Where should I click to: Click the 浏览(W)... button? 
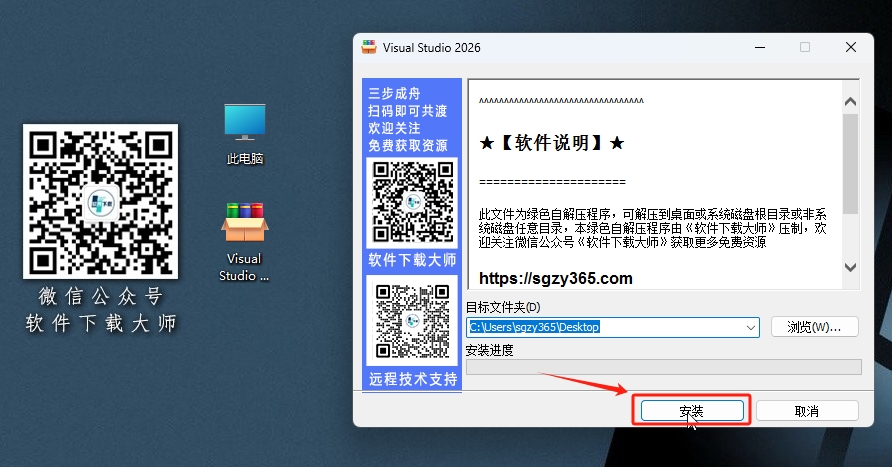(x=814, y=327)
